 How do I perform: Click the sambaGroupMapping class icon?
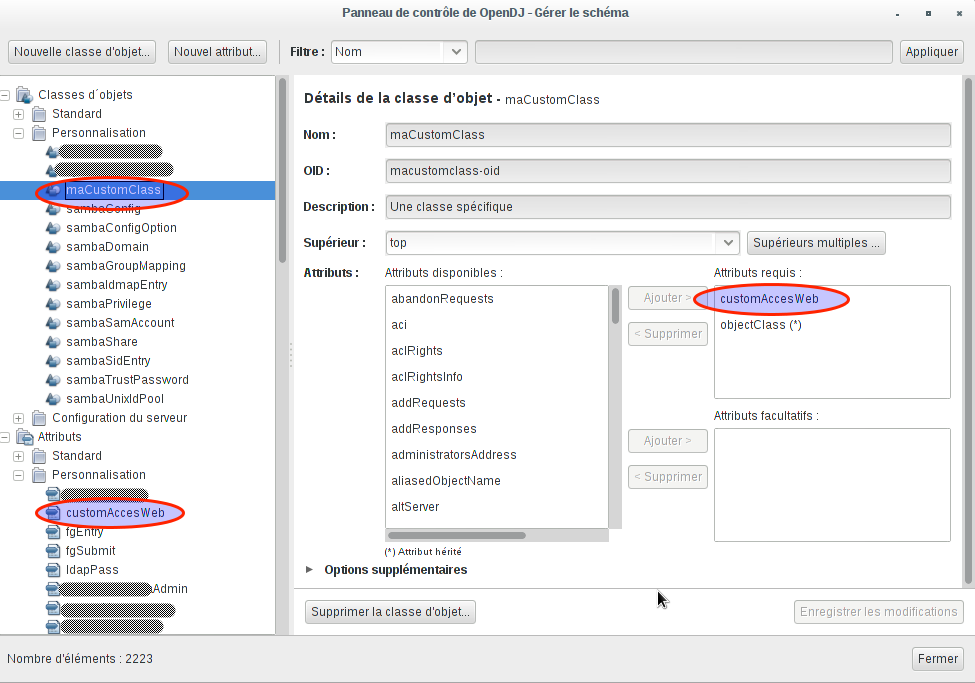(53, 266)
